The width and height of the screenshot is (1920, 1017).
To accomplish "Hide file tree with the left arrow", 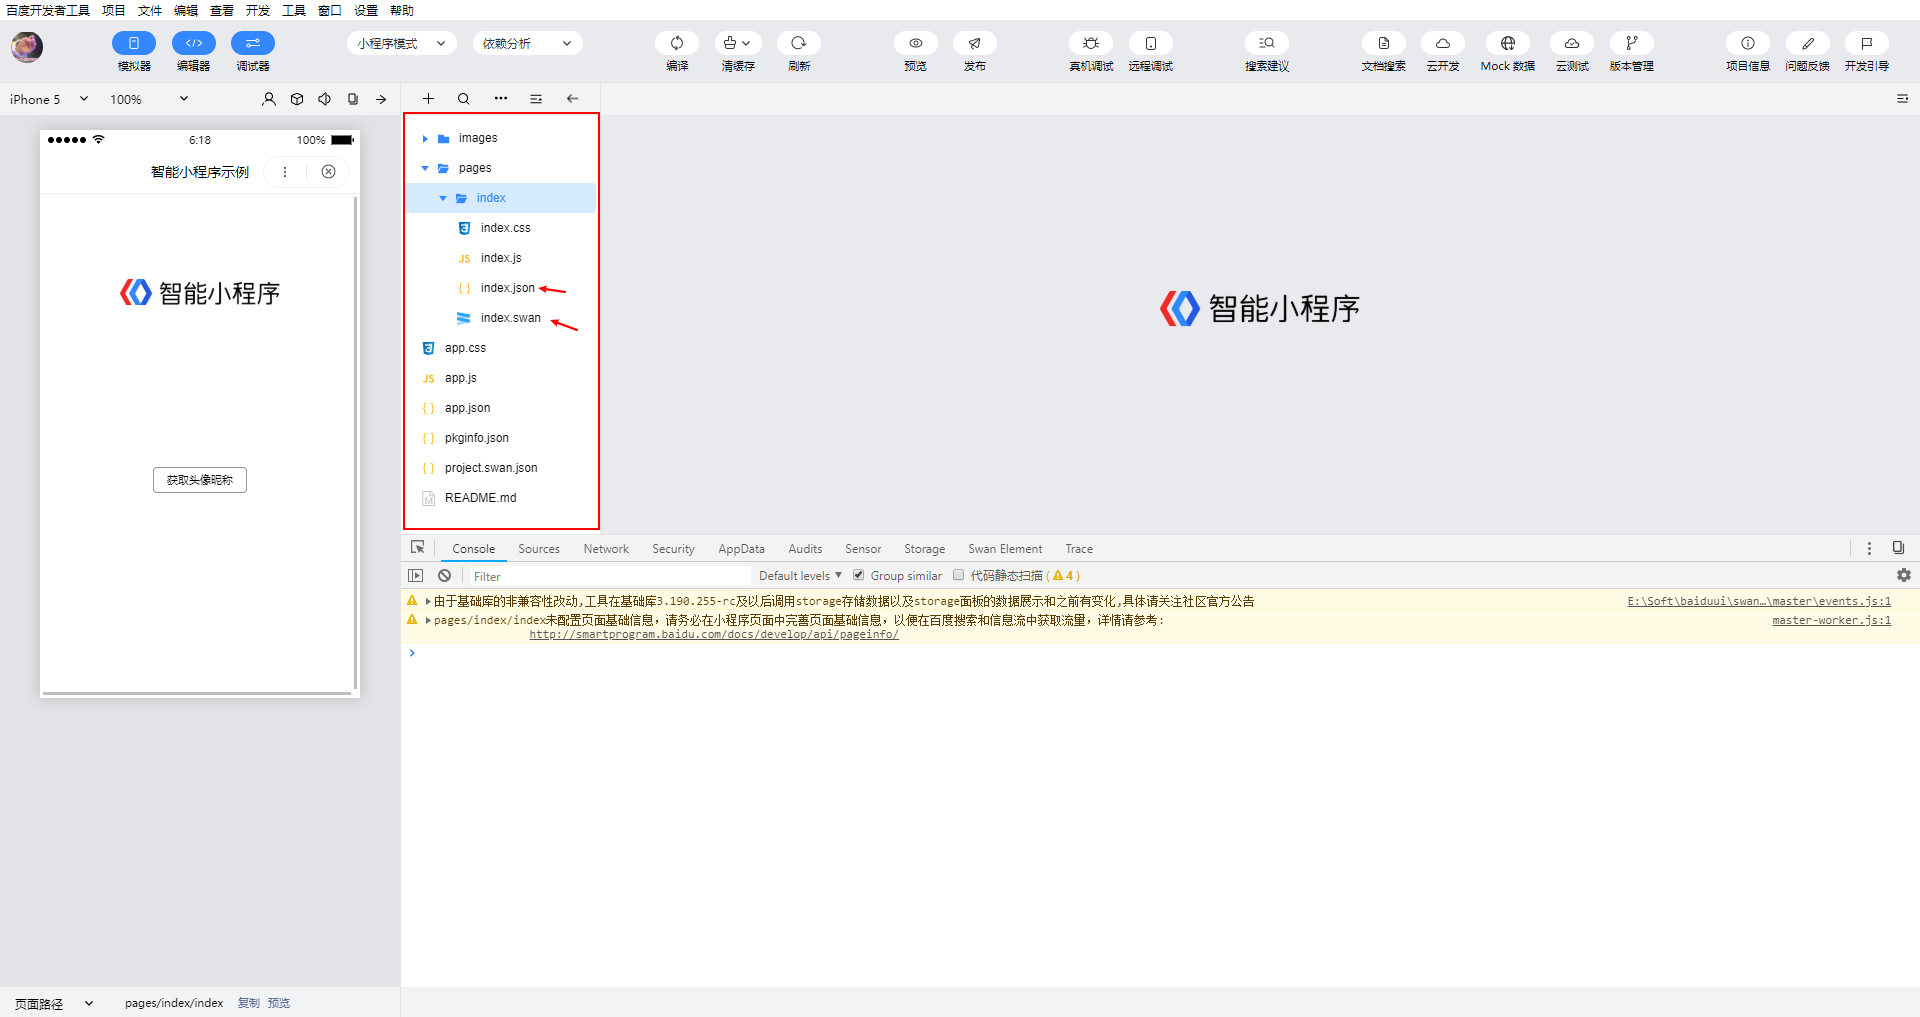I will [572, 98].
